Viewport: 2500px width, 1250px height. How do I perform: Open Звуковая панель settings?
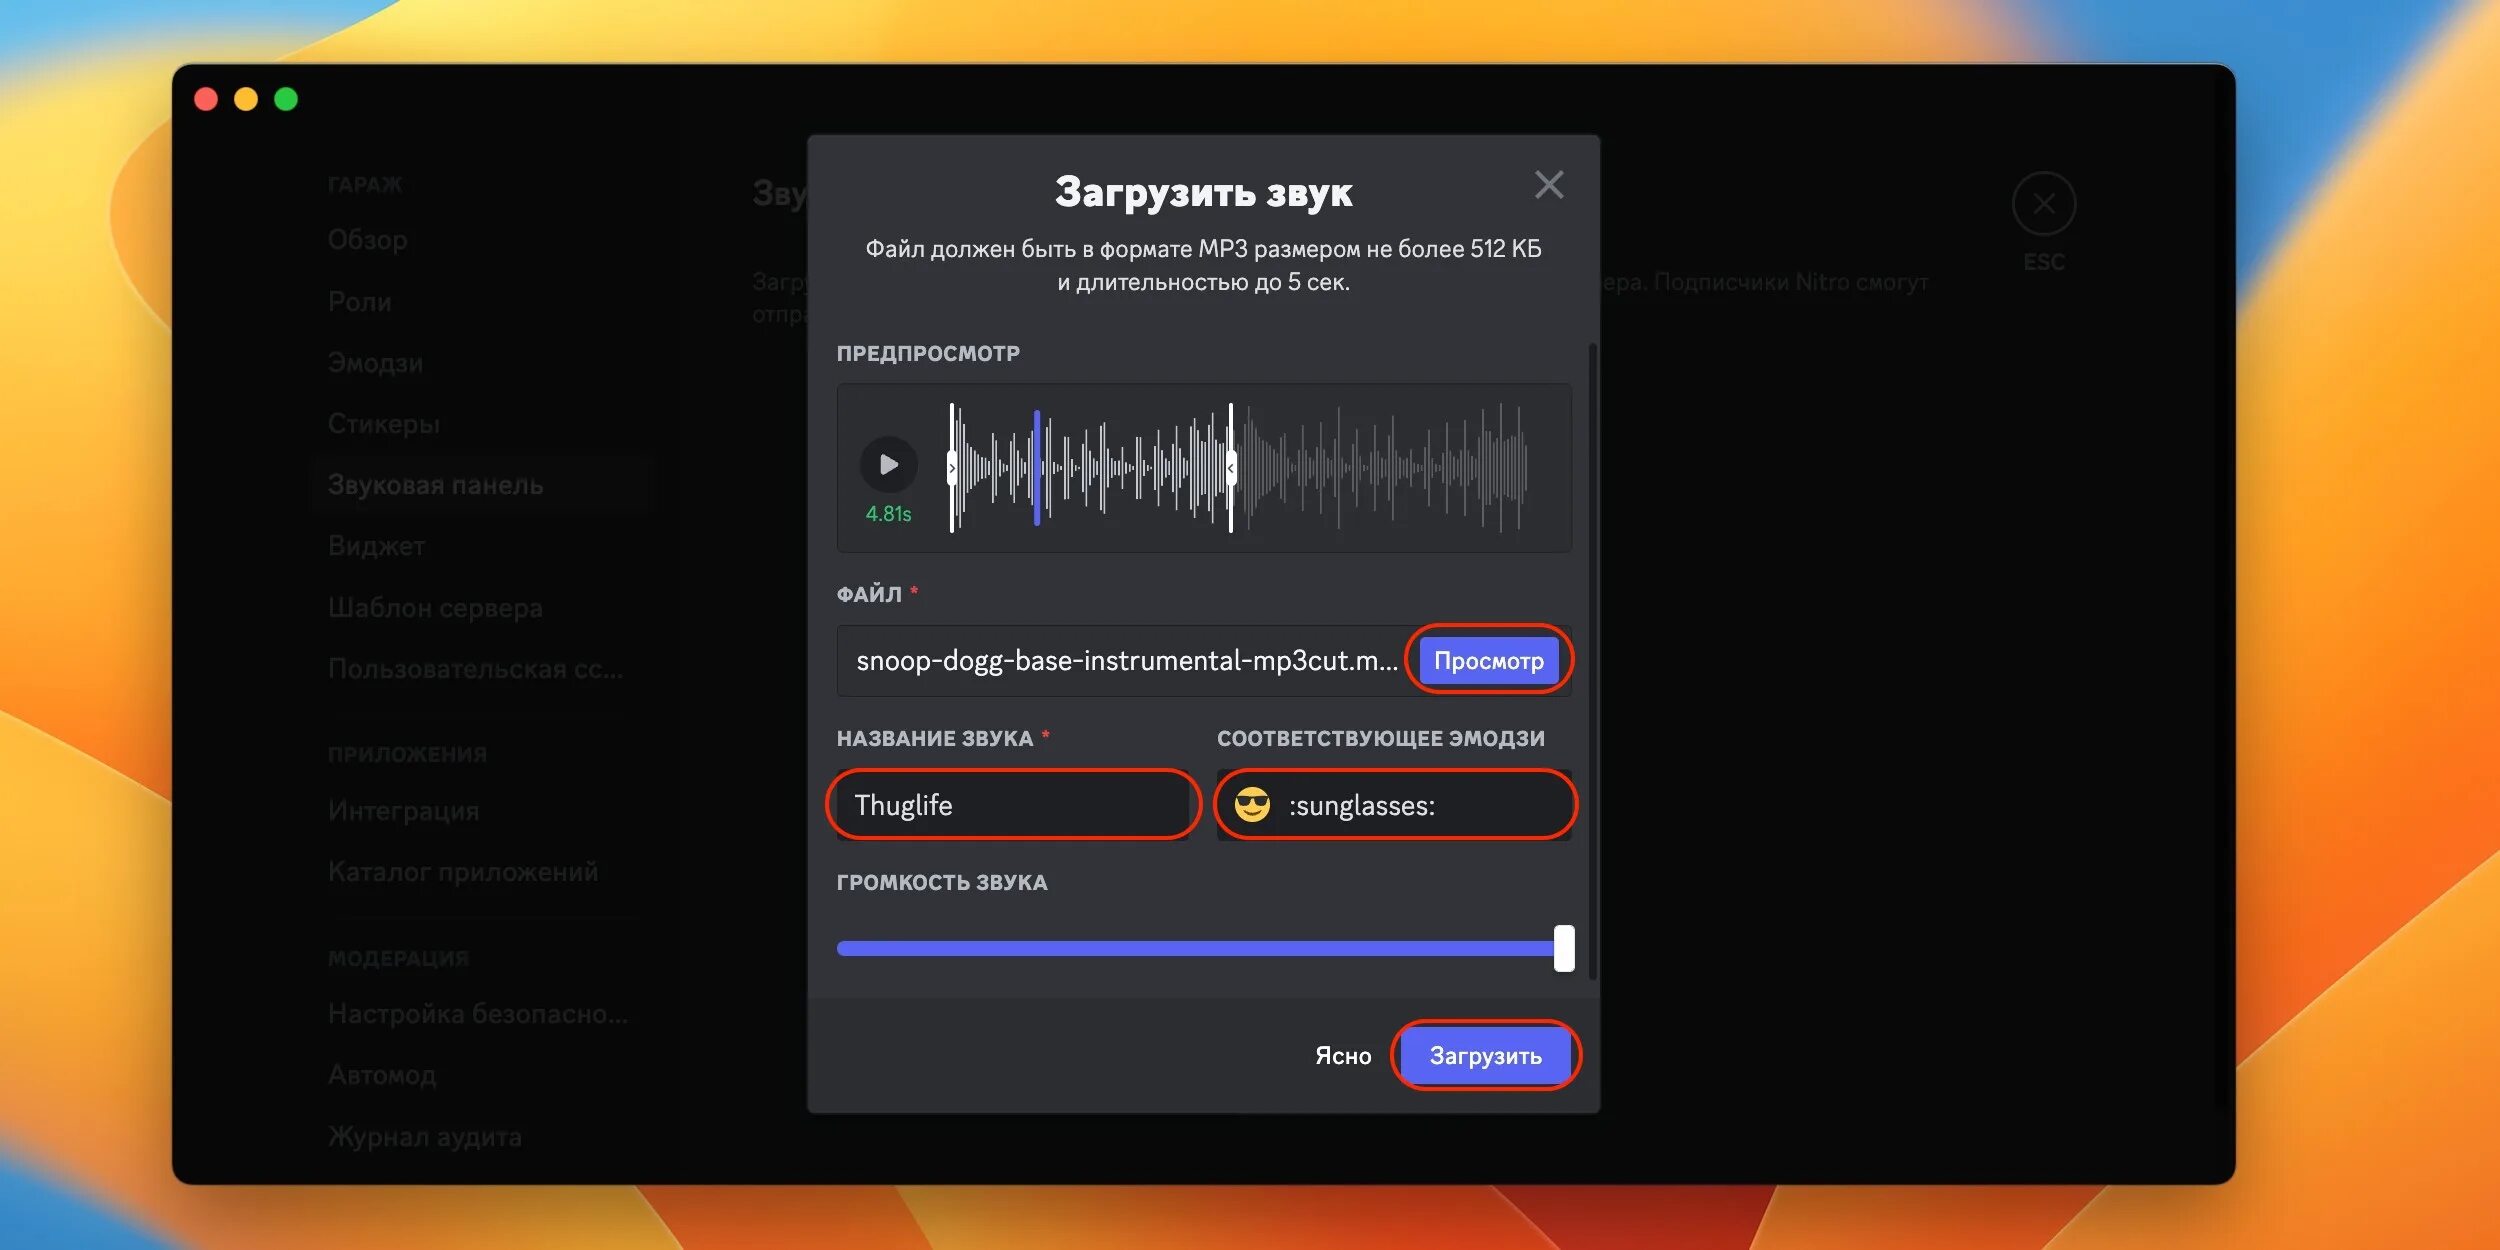pos(435,485)
